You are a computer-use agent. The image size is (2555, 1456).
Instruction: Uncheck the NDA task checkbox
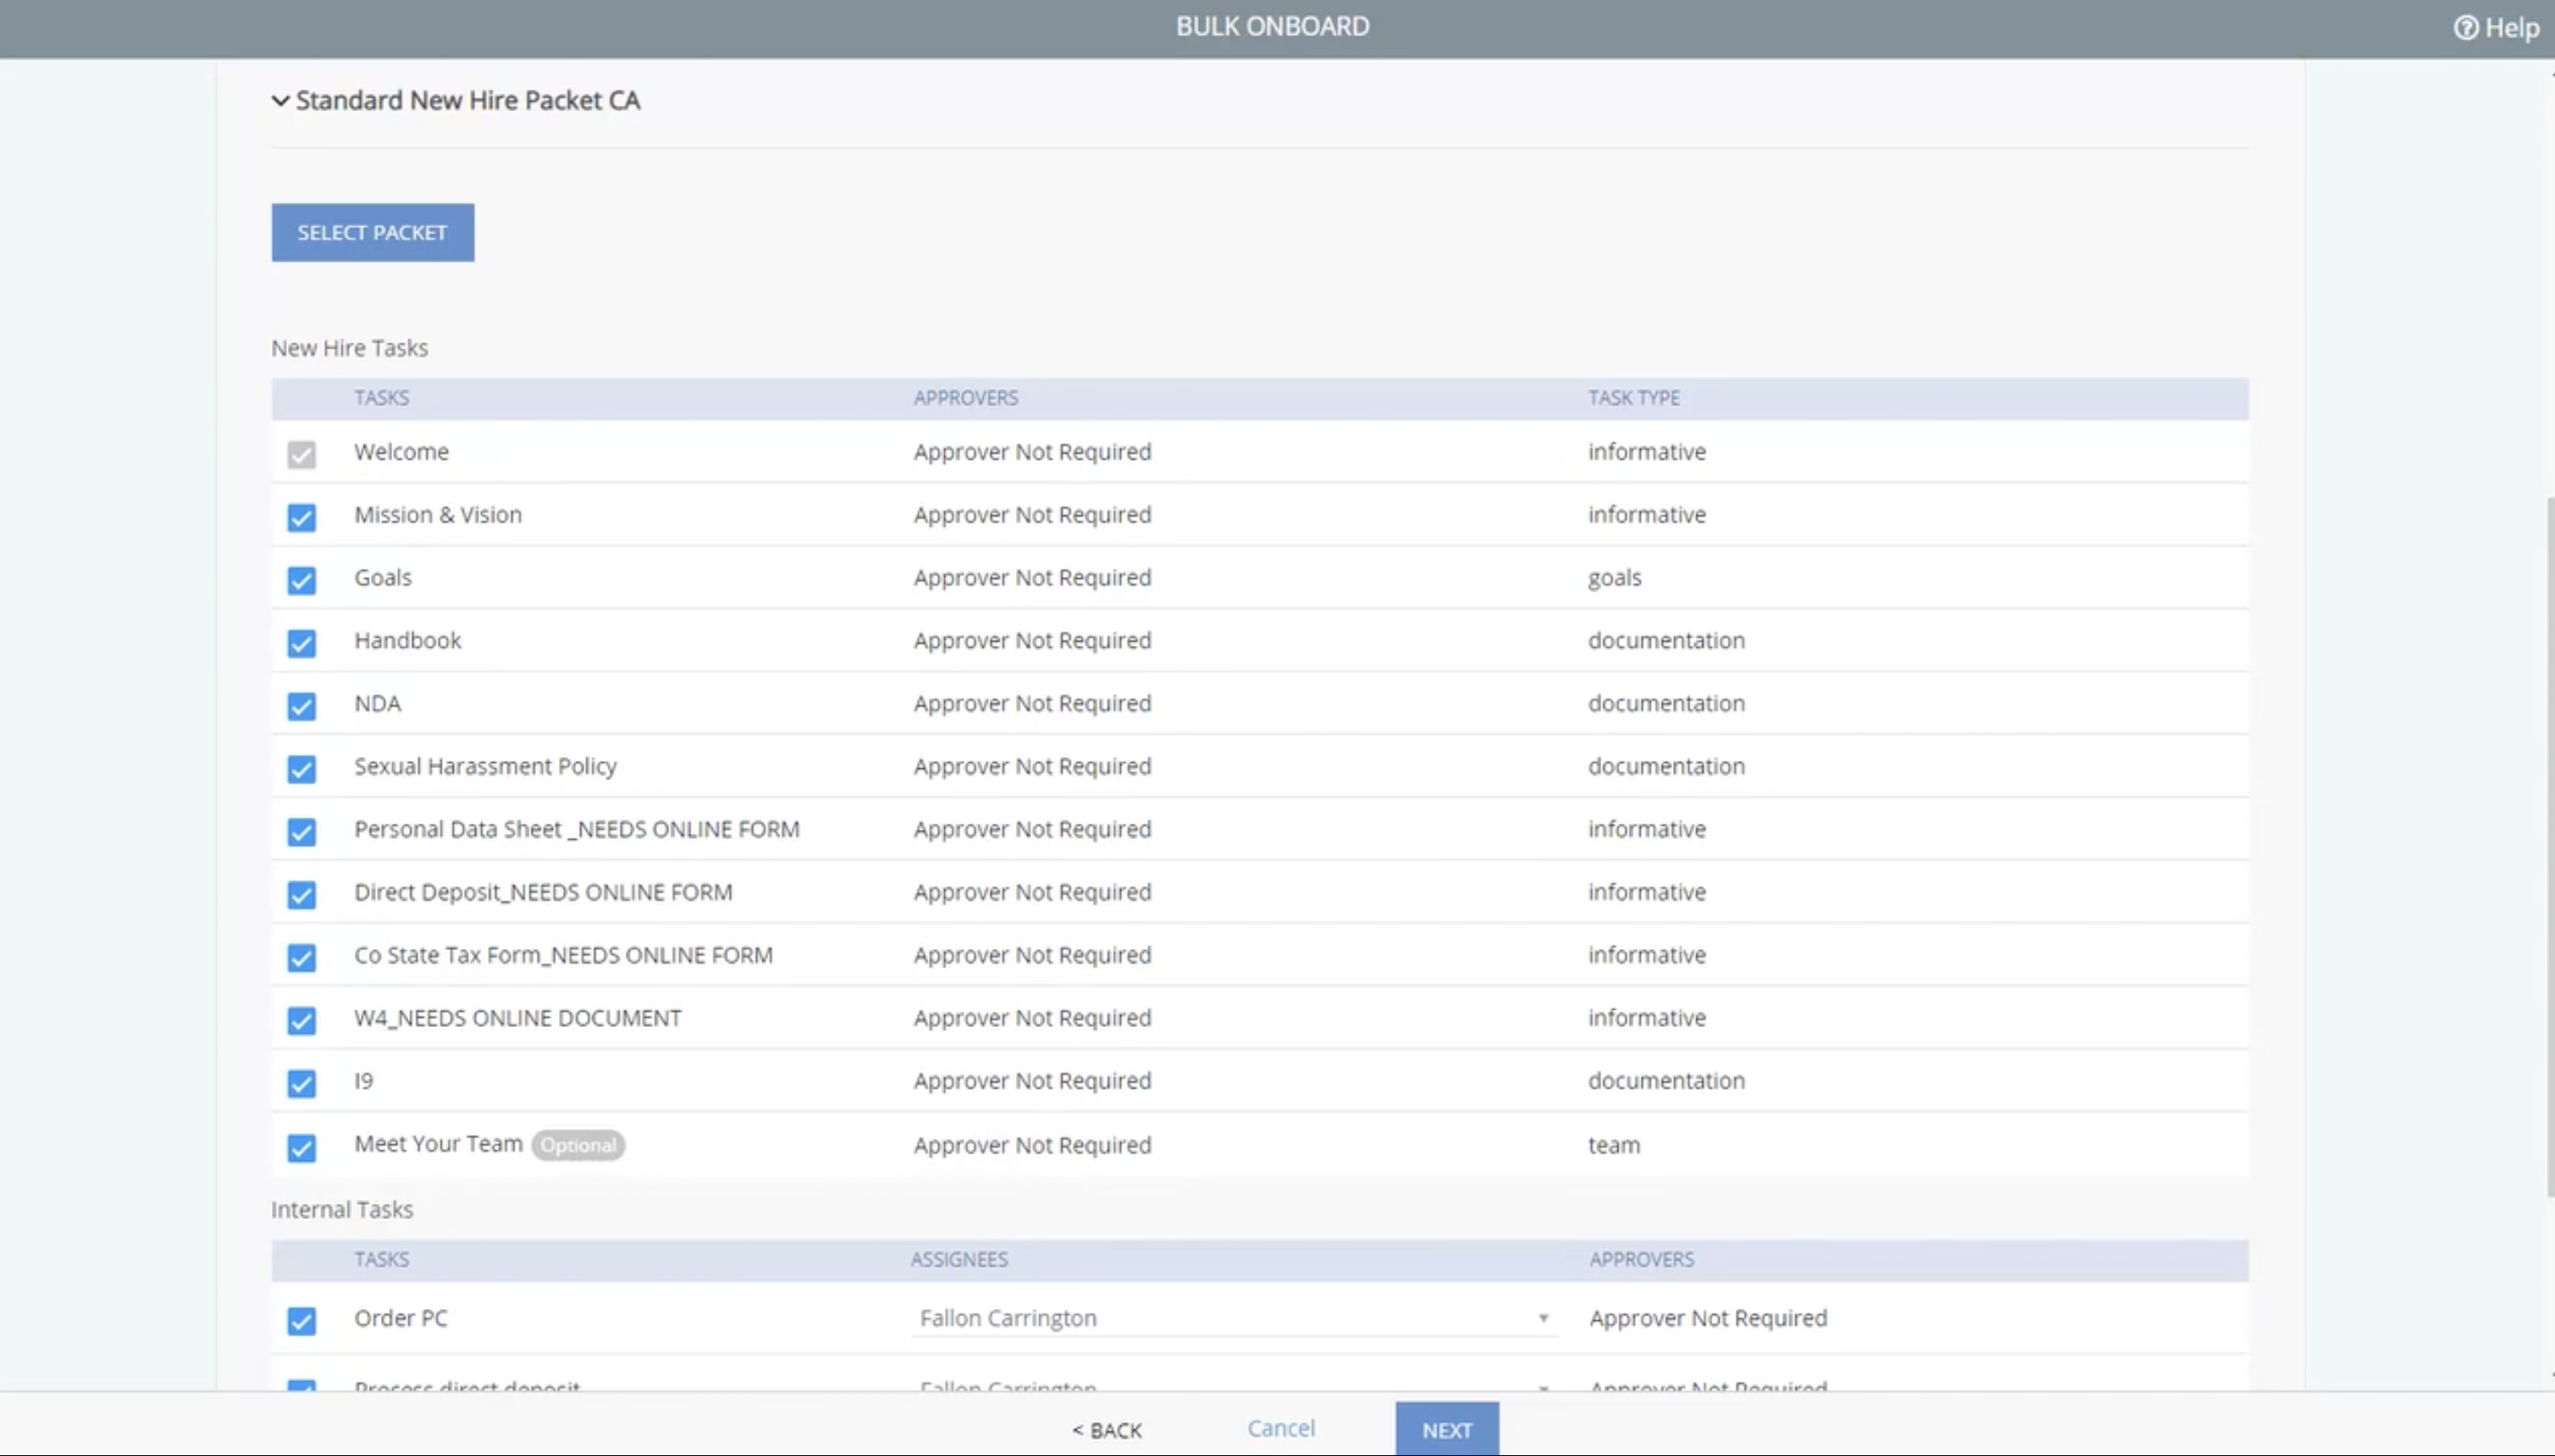click(x=301, y=706)
